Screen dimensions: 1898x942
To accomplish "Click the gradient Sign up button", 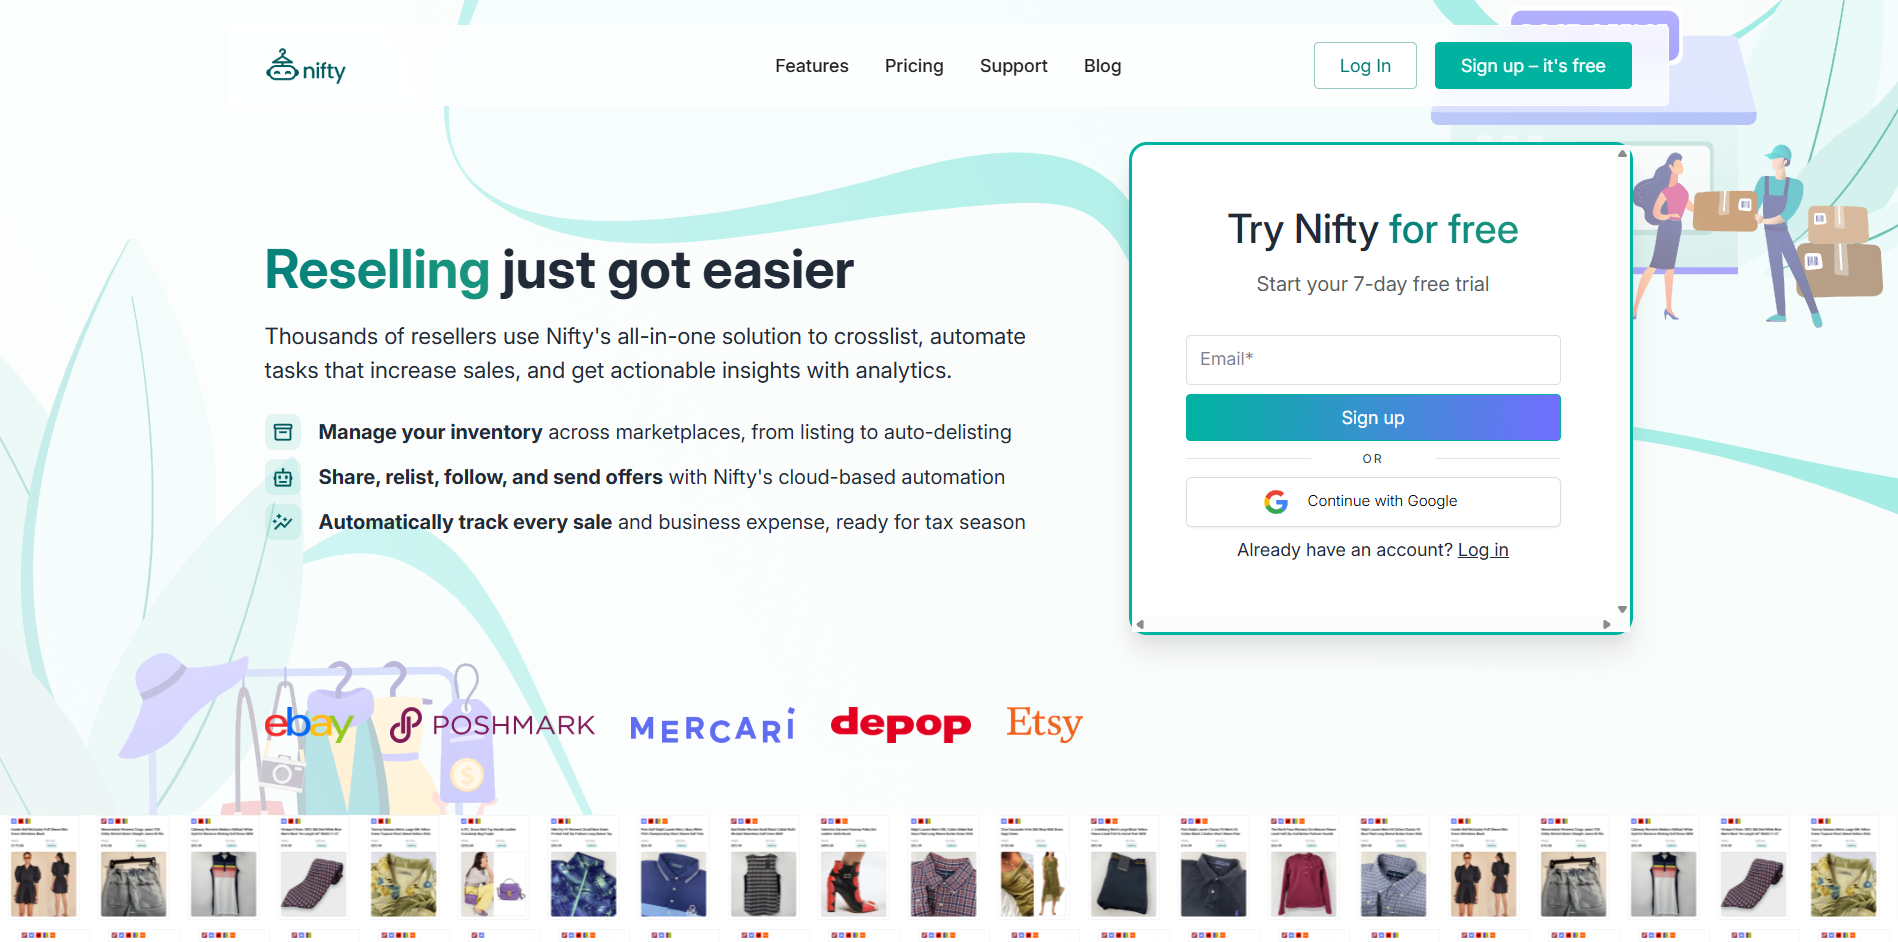I will tap(1373, 418).
